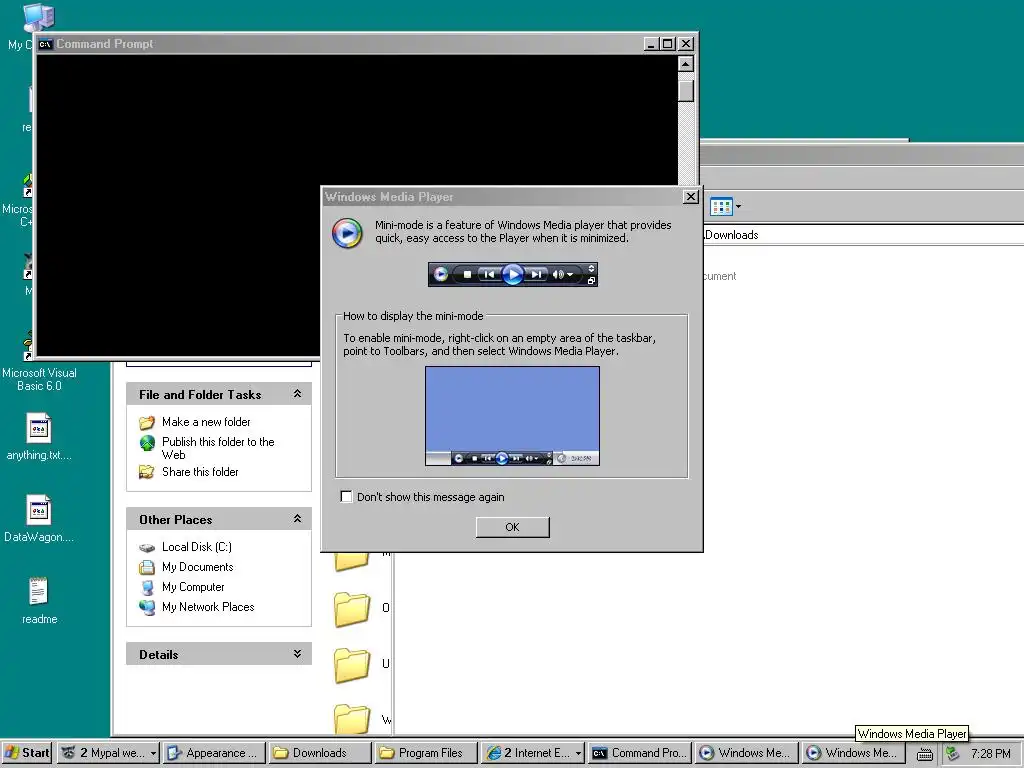Click the stop button in the mini-mode preview
The height and width of the screenshot is (768, 1024).
point(467,275)
